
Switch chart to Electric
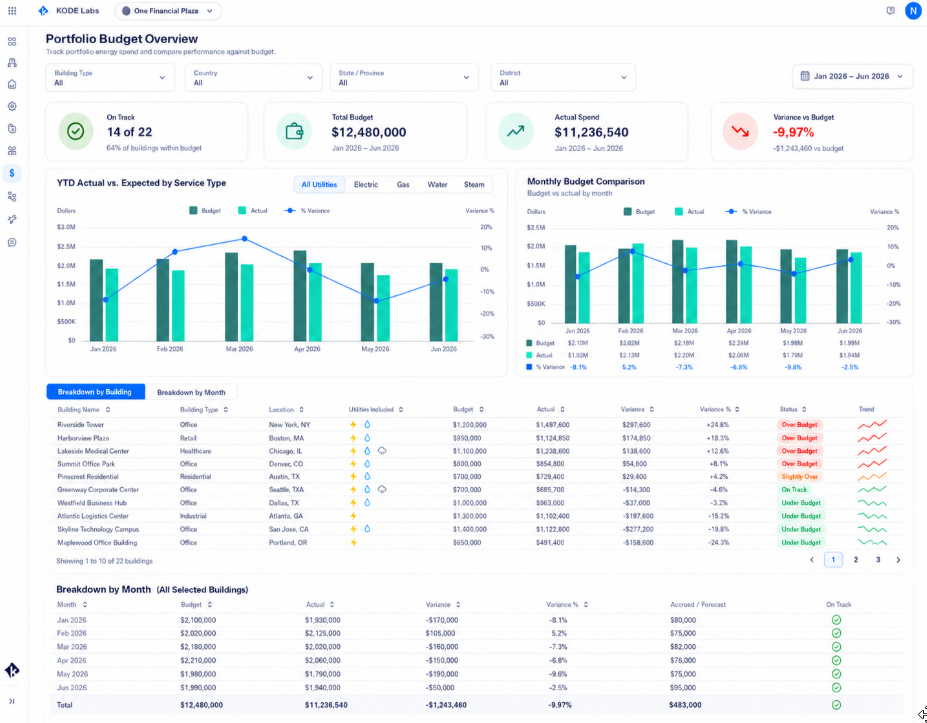click(x=366, y=184)
